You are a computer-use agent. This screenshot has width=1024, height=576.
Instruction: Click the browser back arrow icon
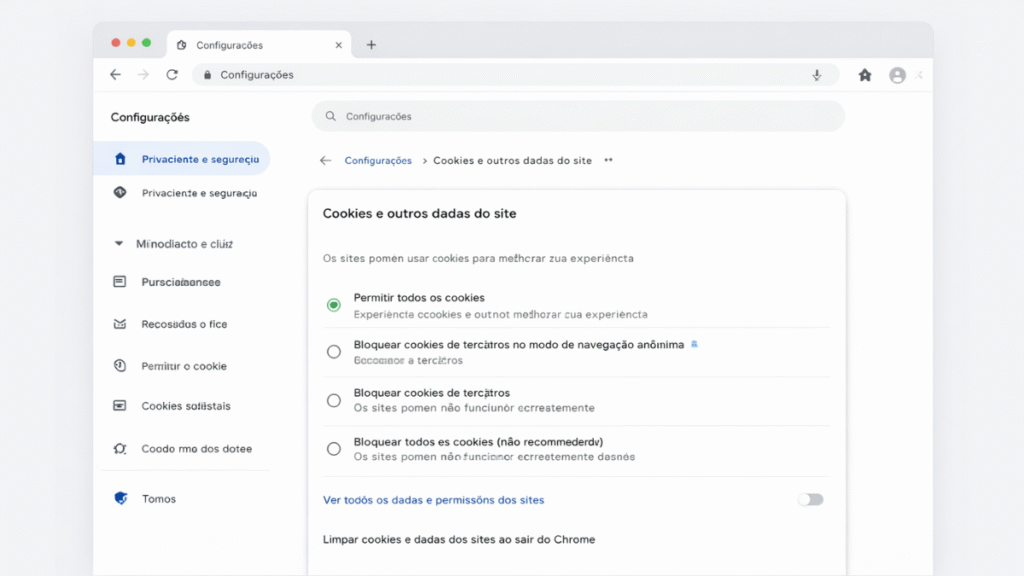coord(116,75)
